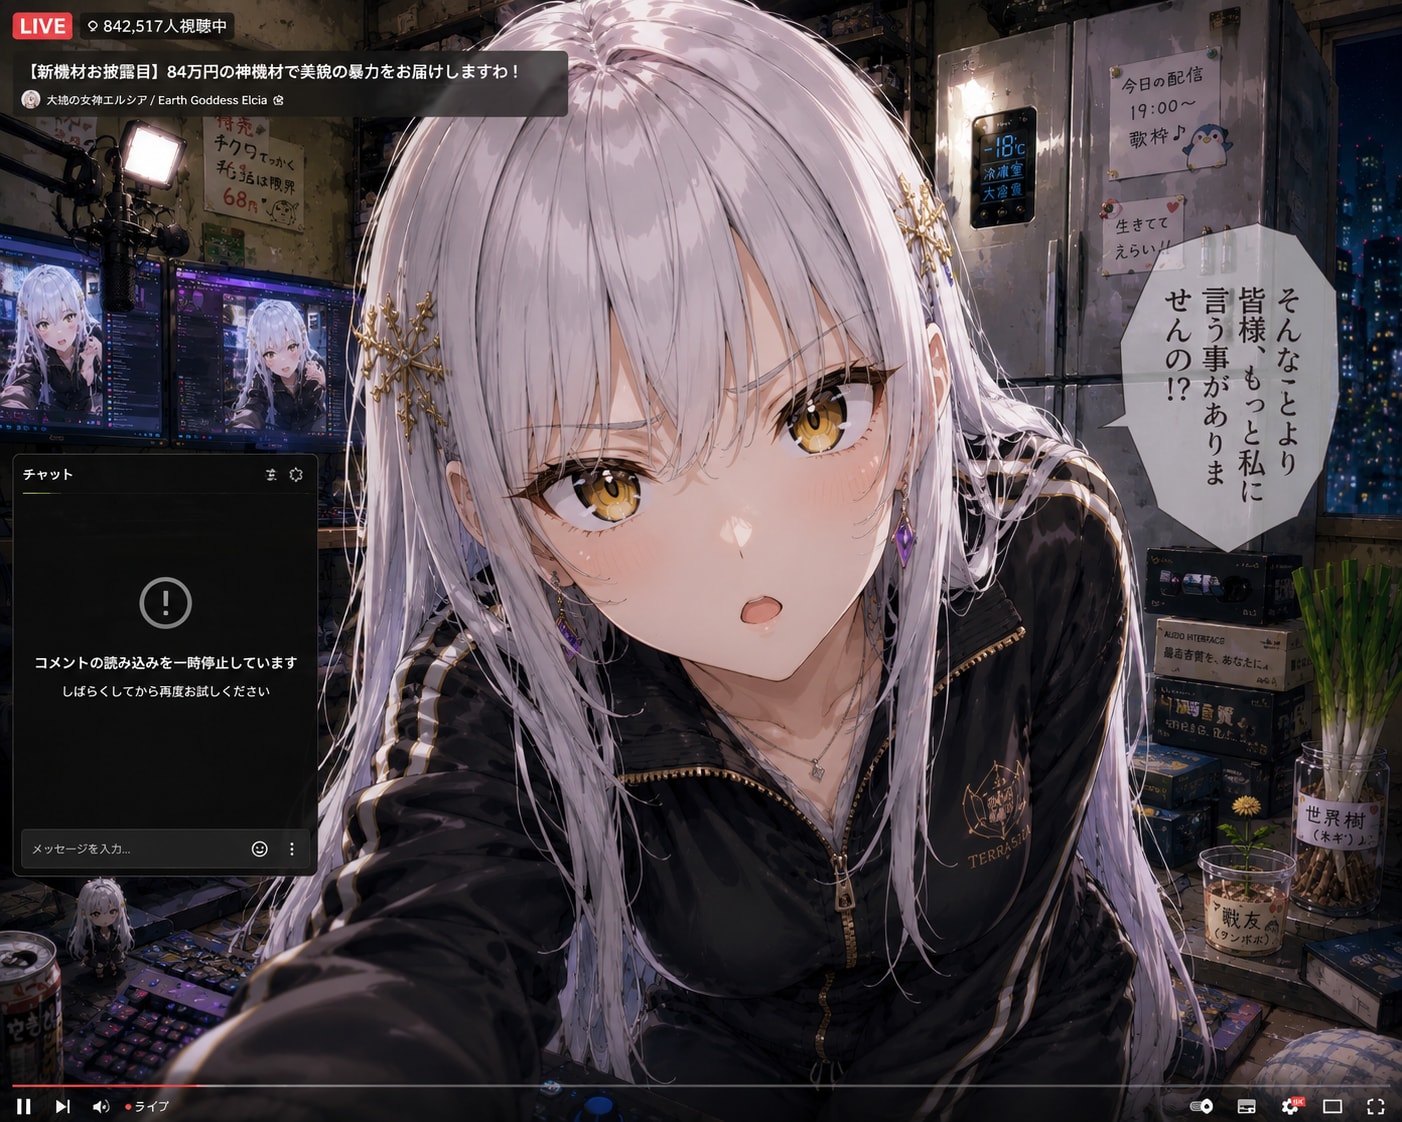Open the channel avatar of Elcia
The height and width of the screenshot is (1122, 1402).
click(x=31, y=100)
